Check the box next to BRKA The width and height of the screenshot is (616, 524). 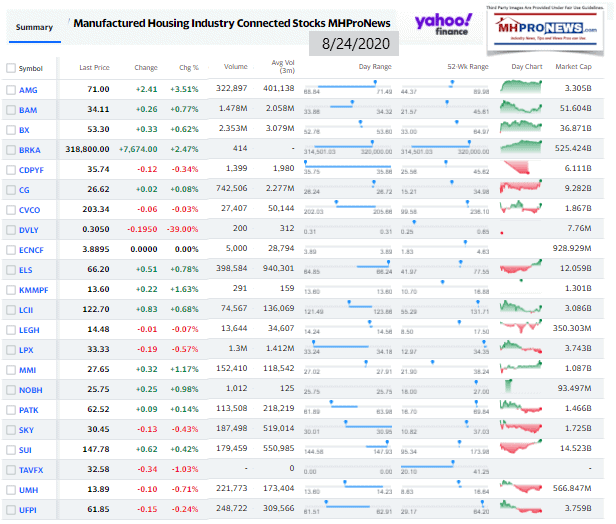click(x=11, y=149)
